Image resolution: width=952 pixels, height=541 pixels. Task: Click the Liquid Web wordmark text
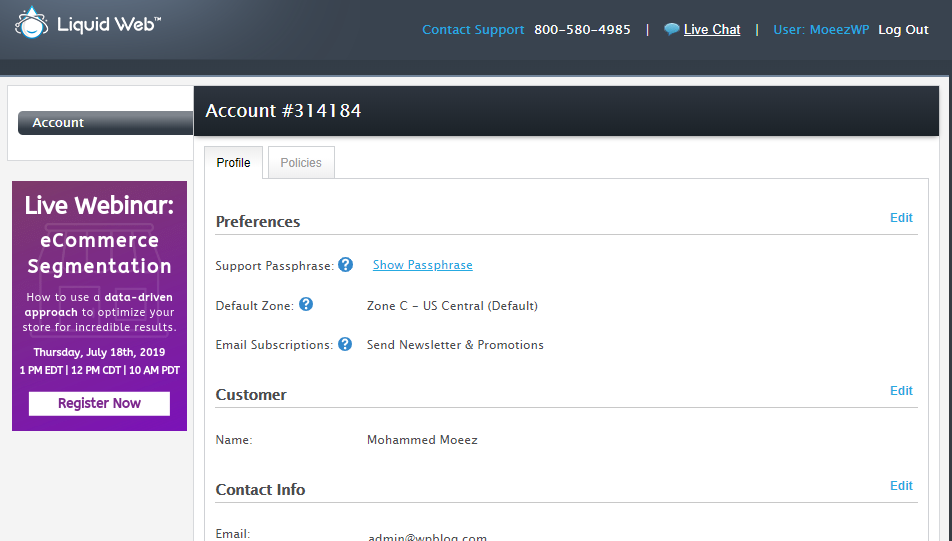(109, 24)
